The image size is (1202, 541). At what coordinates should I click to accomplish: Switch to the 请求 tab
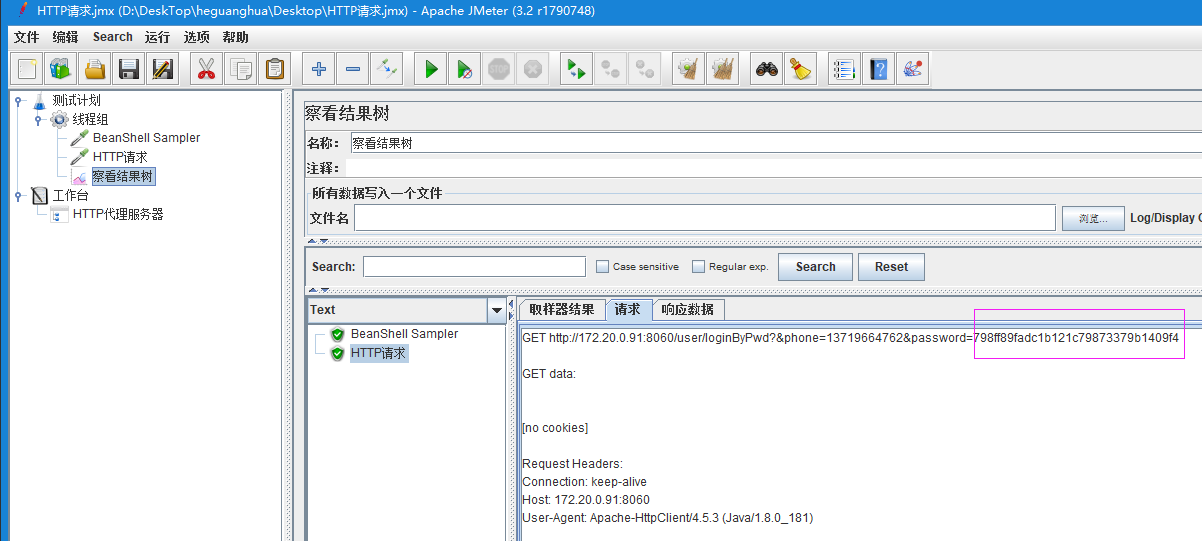(628, 309)
